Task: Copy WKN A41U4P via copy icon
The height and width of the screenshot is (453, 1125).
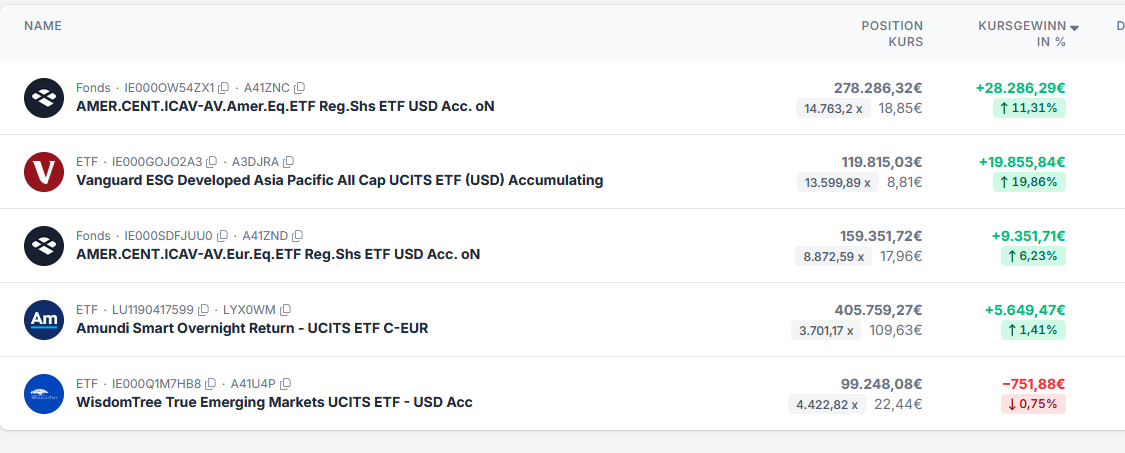Action: [x=285, y=383]
